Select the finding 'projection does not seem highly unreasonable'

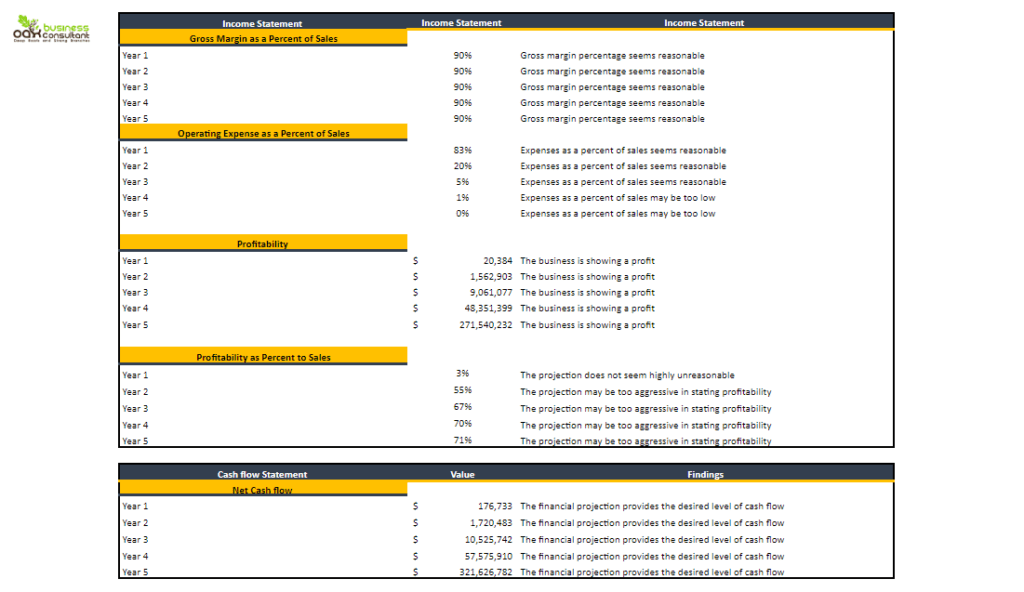tap(627, 375)
